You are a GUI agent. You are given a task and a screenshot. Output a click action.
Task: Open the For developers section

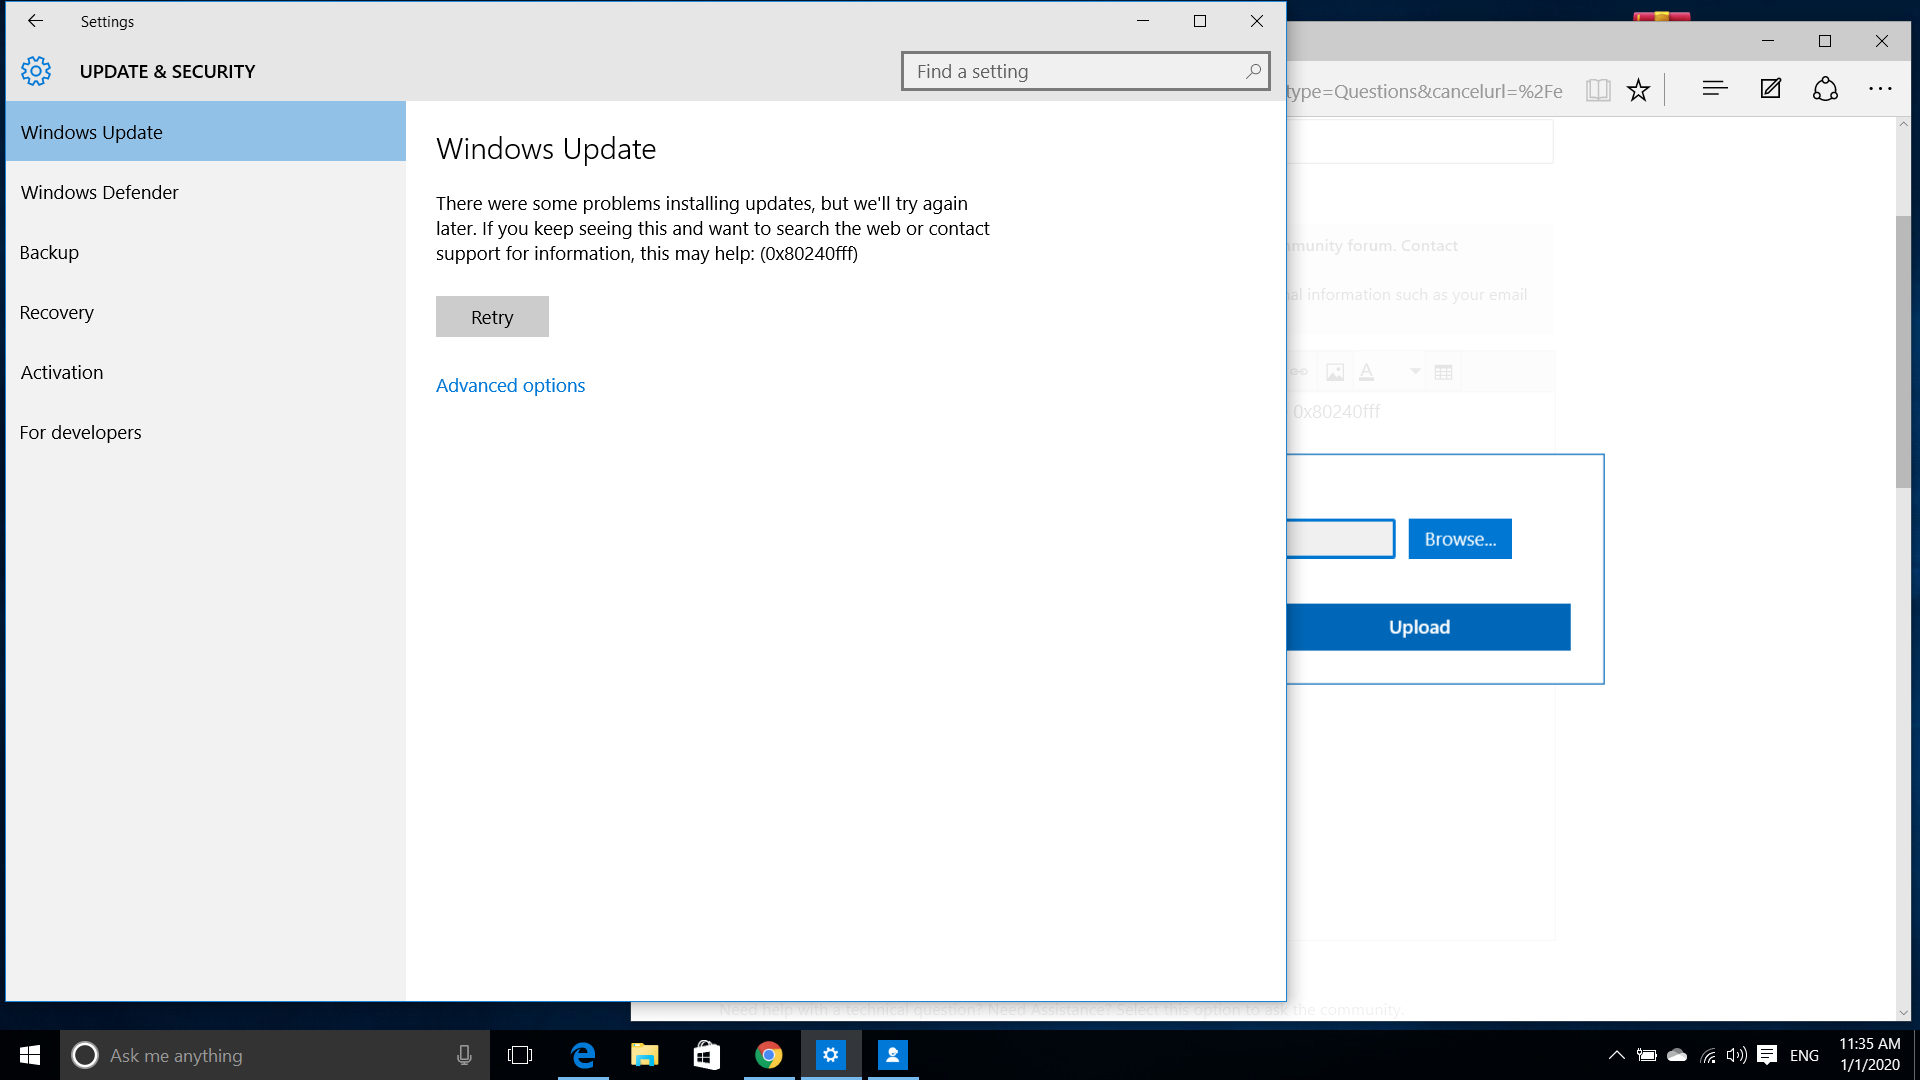click(x=206, y=432)
